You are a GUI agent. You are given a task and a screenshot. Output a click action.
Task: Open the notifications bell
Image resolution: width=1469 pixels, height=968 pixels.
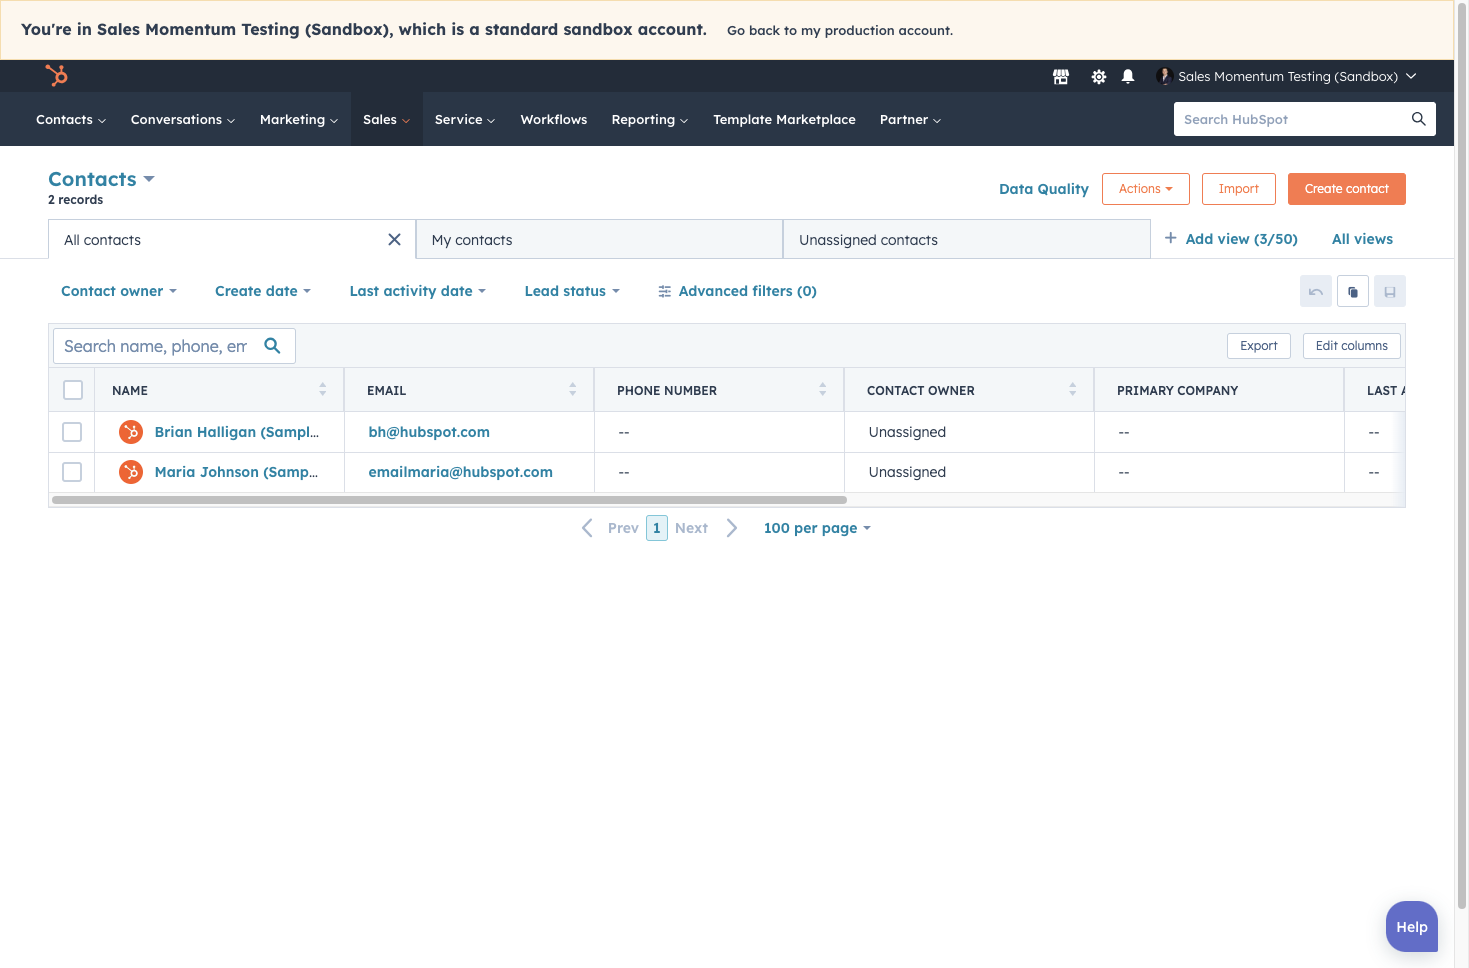[x=1128, y=77]
